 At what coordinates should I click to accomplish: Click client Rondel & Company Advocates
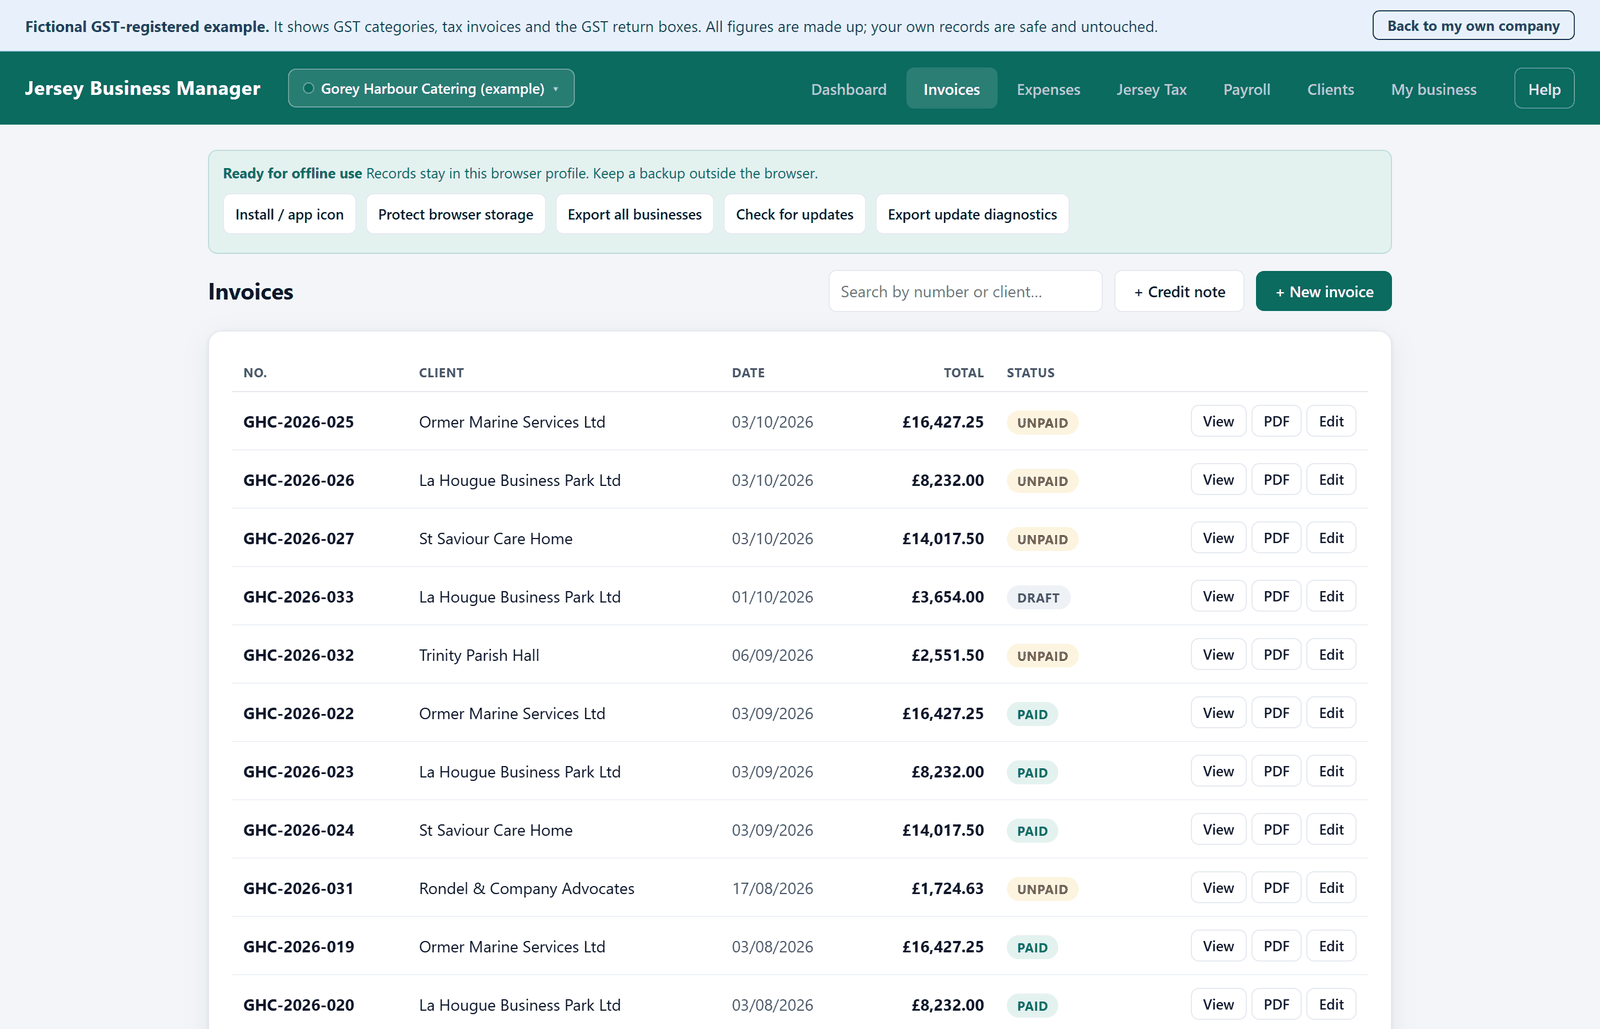526,888
